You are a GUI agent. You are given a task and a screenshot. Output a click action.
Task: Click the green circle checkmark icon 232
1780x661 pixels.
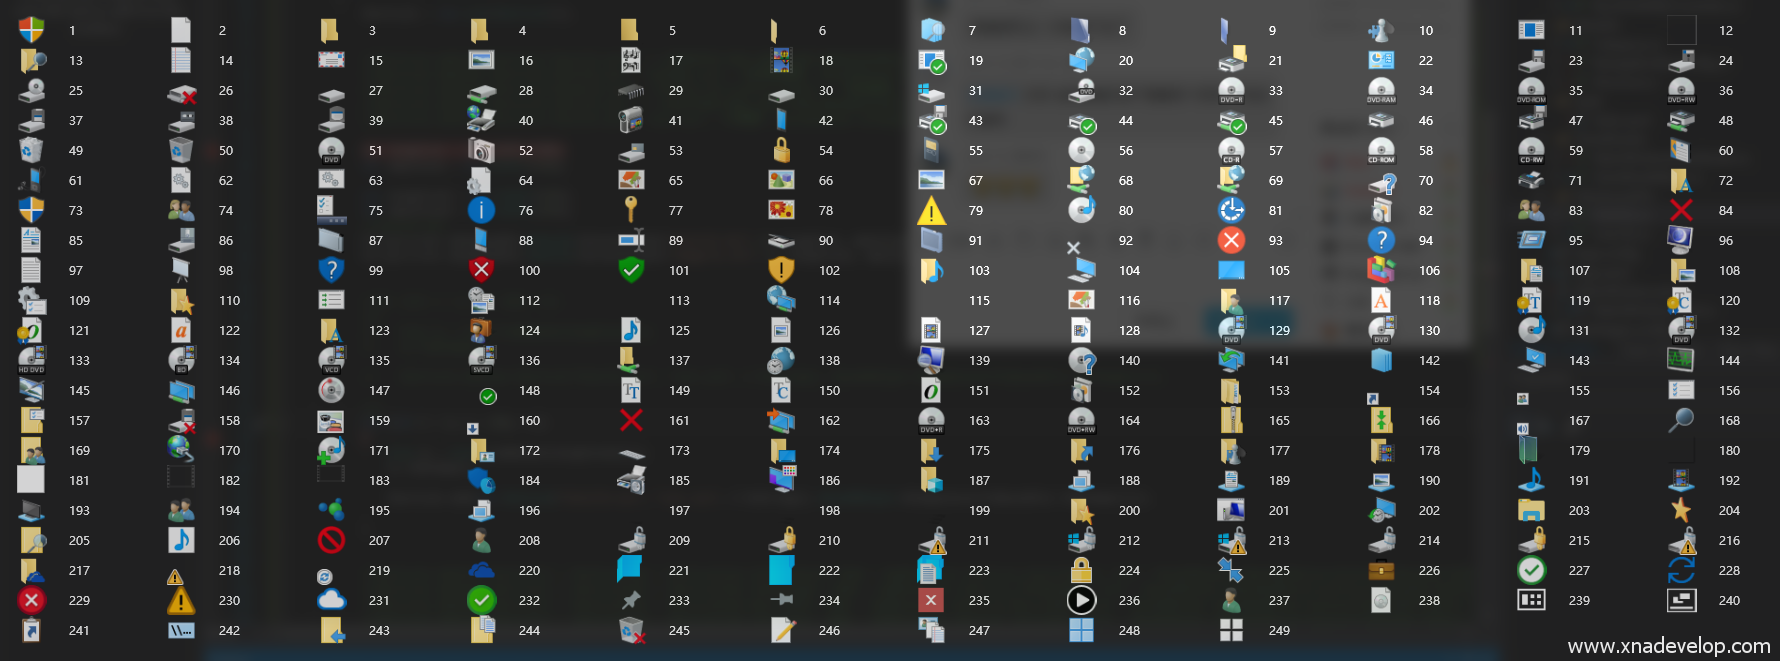[x=481, y=600]
